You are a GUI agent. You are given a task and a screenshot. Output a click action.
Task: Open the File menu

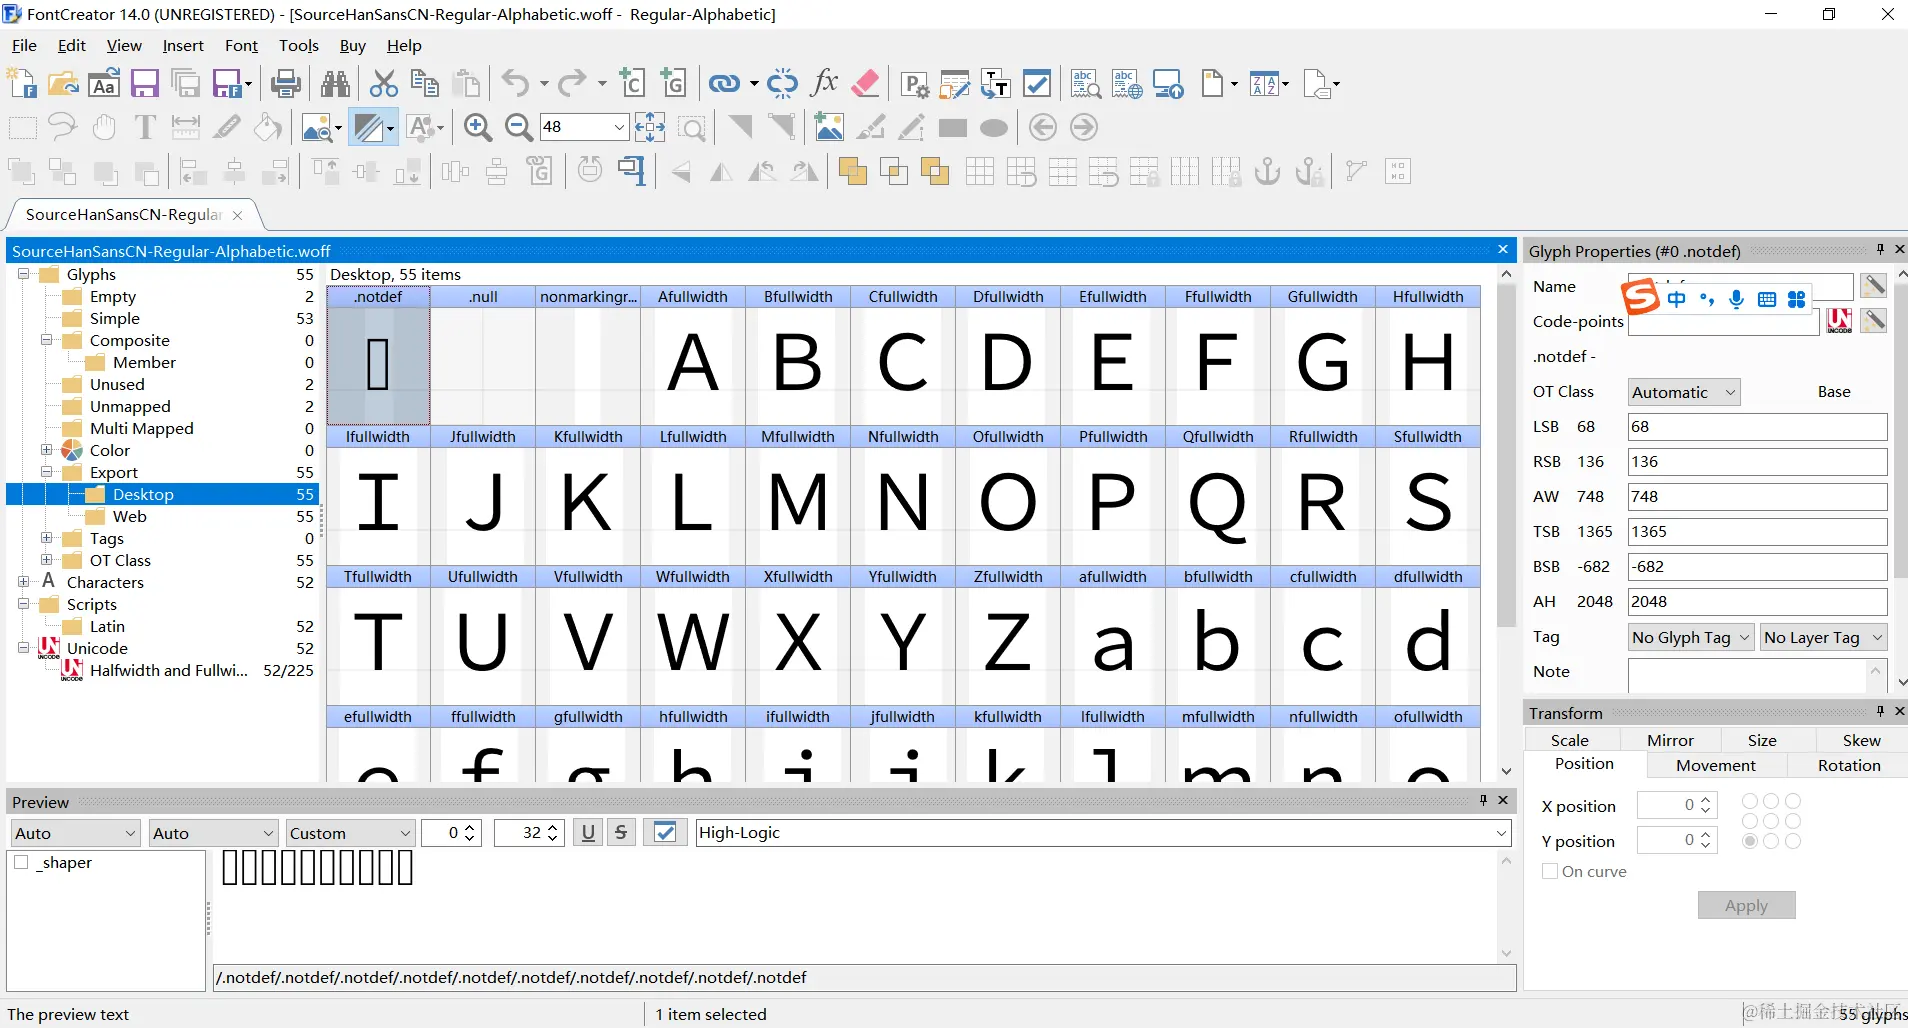pyautogui.click(x=24, y=45)
